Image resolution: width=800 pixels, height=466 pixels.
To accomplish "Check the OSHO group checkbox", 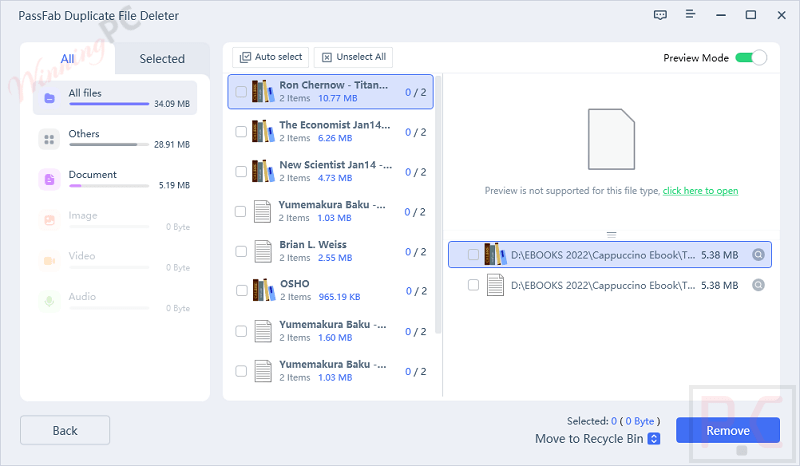I will pos(241,290).
